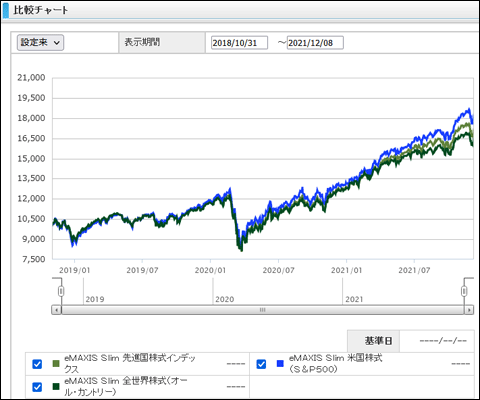480x400 pixels.
Task: Click the dark green swatch for 全世界株式
Action: (x=56, y=386)
